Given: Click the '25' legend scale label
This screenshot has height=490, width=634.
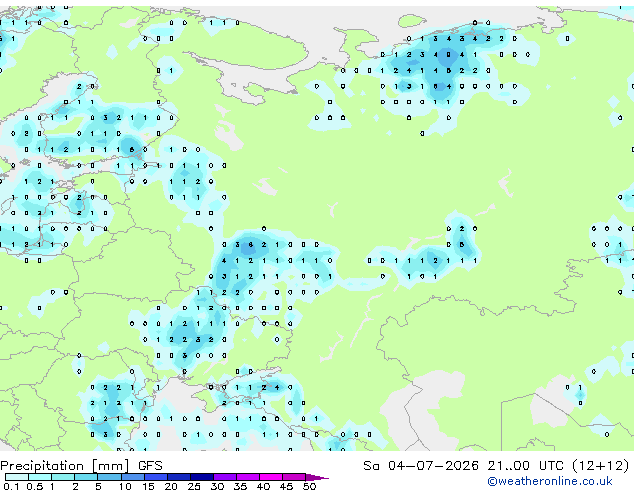Looking at the screenshot, I should coord(194,486).
